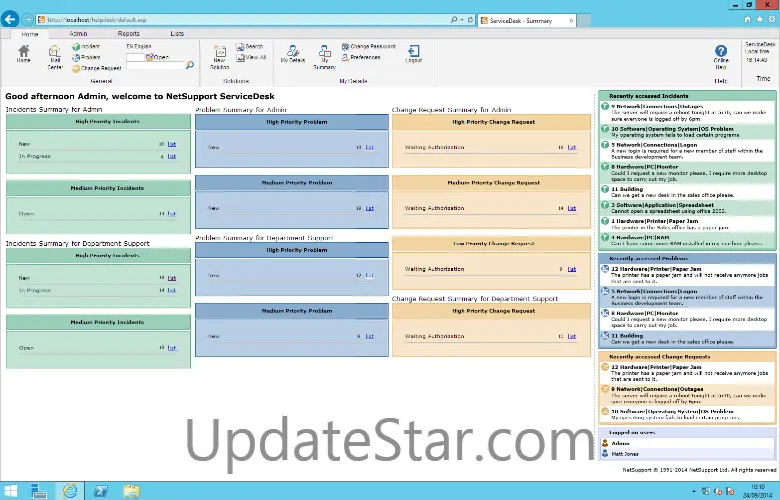Select Matt Jones in logged on users
This screenshot has height=500, width=780.
click(x=625, y=454)
